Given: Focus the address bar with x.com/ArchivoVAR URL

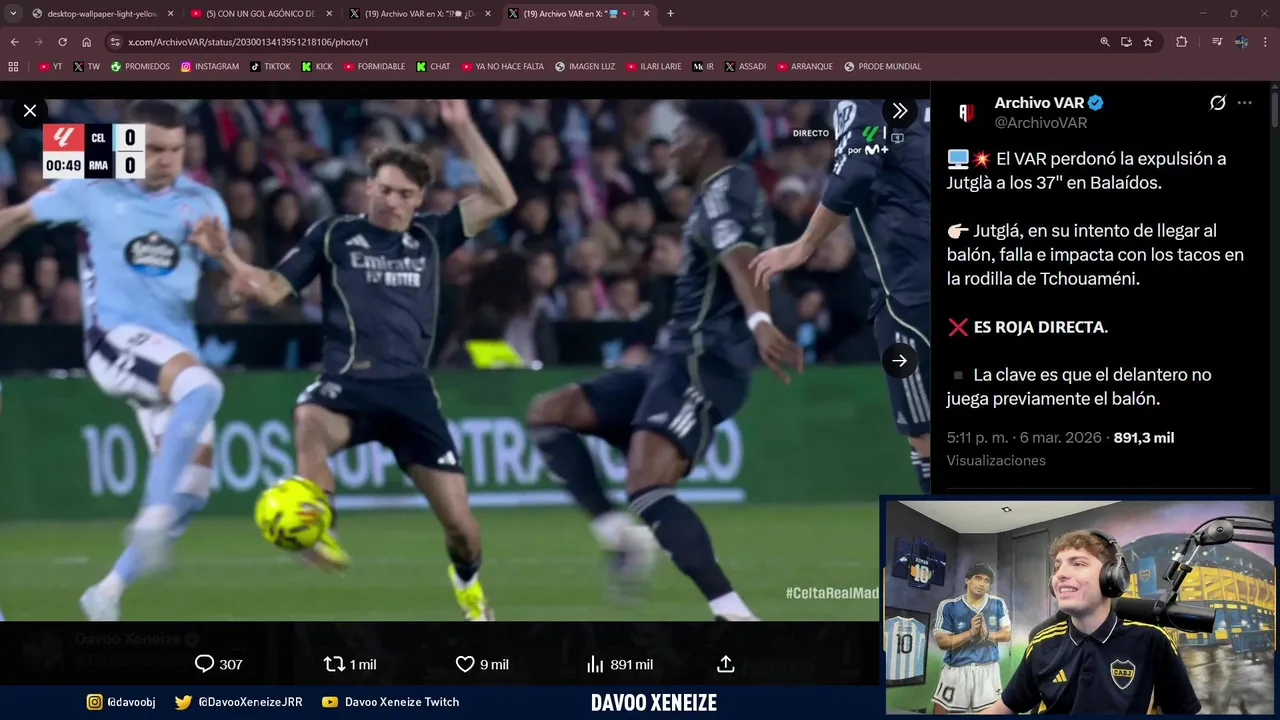Looking at the screenshot, I should pyautogui.click(x=600, y=42).
